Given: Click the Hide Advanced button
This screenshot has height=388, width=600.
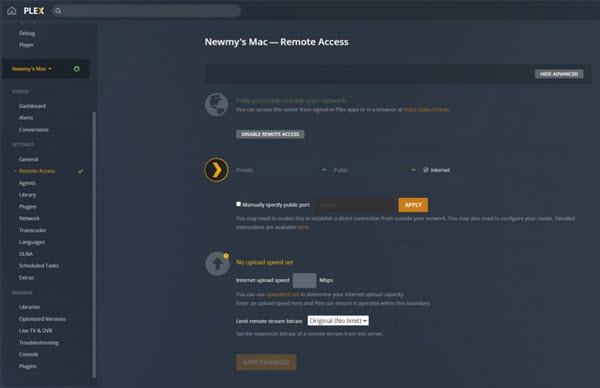Looking at the screenshot, I should tap(559, 74).
